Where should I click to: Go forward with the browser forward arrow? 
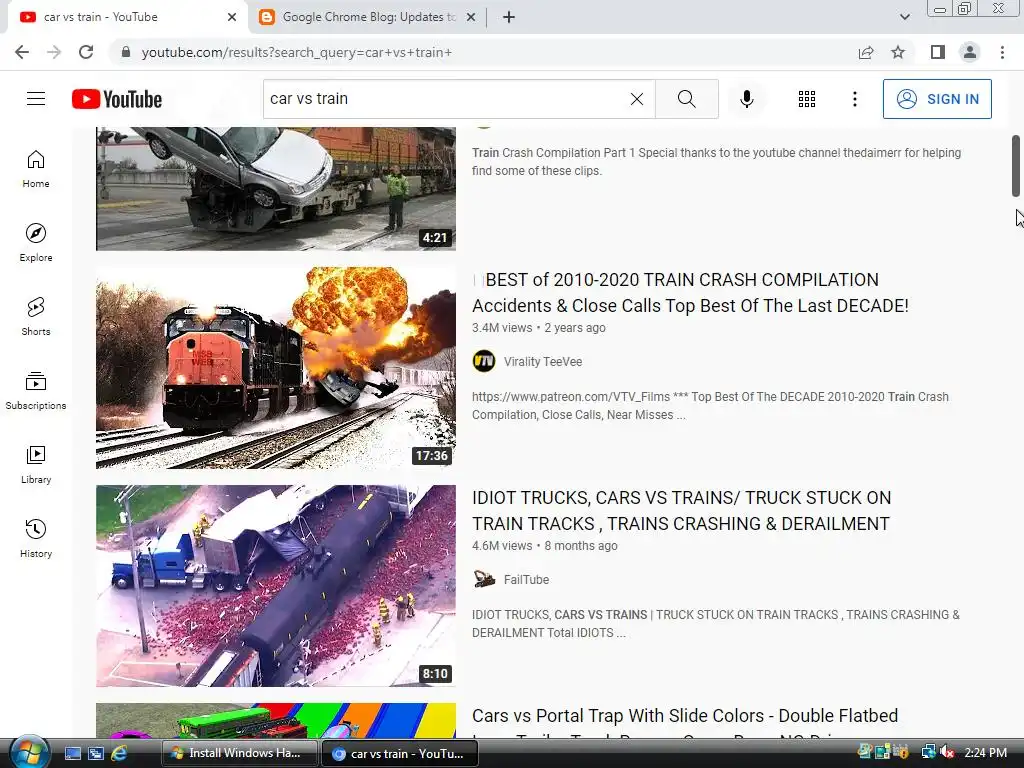[x=54, y=52]
